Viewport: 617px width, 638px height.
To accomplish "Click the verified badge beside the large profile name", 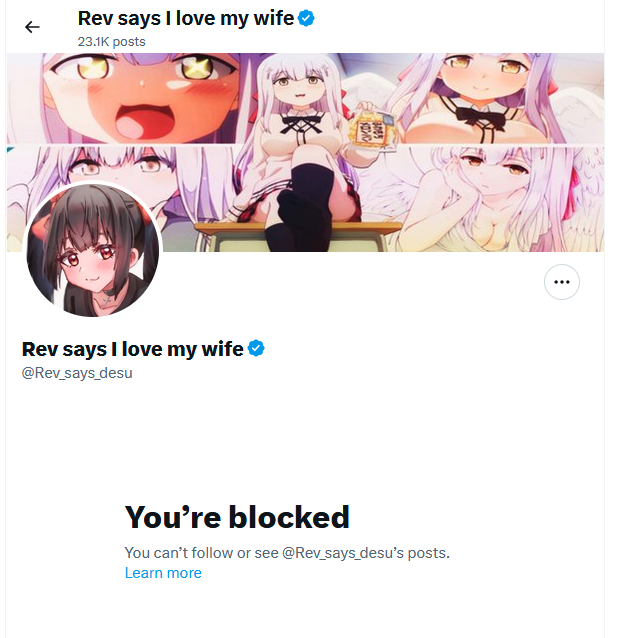I will pos(256,348).
